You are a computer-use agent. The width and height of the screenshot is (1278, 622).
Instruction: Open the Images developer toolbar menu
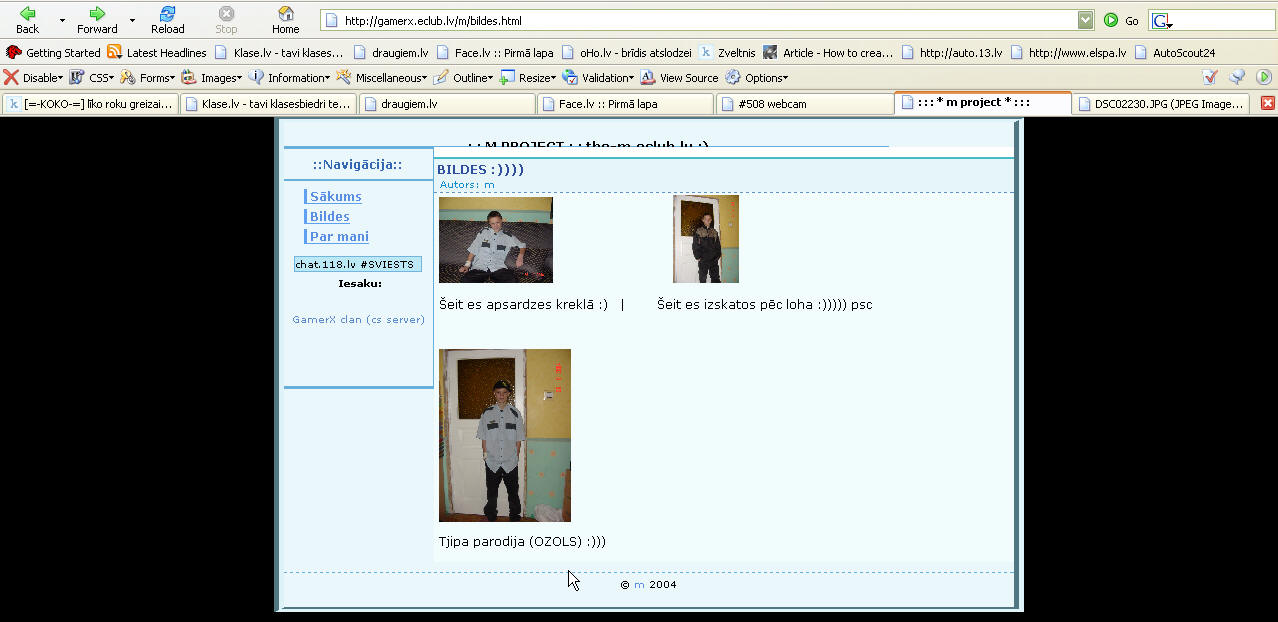coord(211,78)
